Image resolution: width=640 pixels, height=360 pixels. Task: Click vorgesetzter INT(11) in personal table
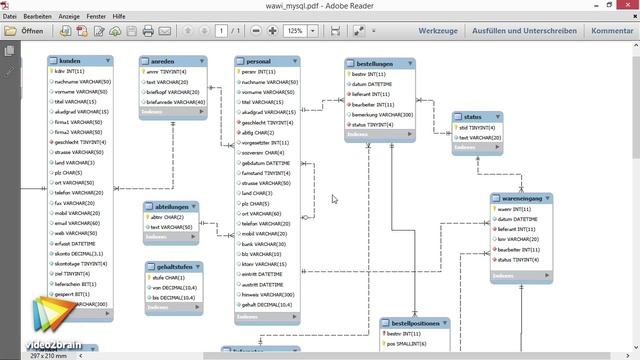(265, 143)
